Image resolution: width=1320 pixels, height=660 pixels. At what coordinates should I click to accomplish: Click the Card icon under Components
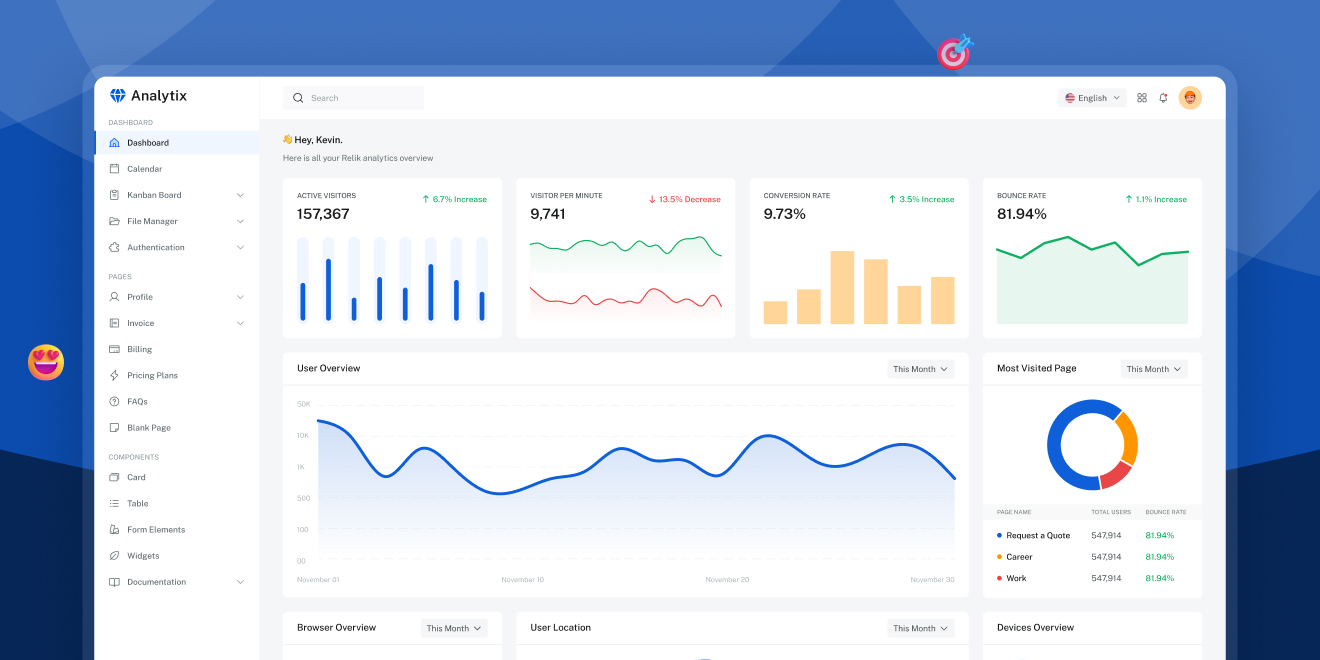114,477
